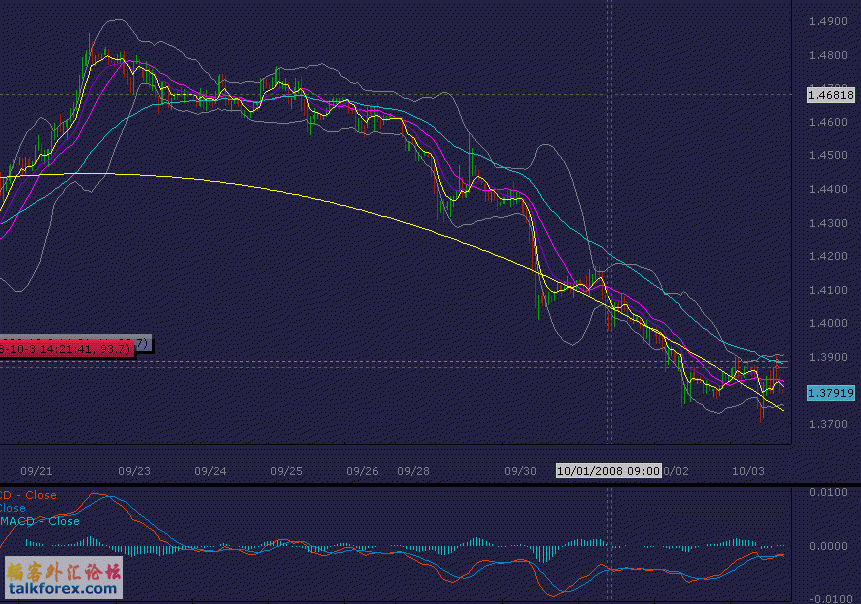Screen dimensions: 861x604
Task: Click the 09/28 date label
Action: point(413,471)
